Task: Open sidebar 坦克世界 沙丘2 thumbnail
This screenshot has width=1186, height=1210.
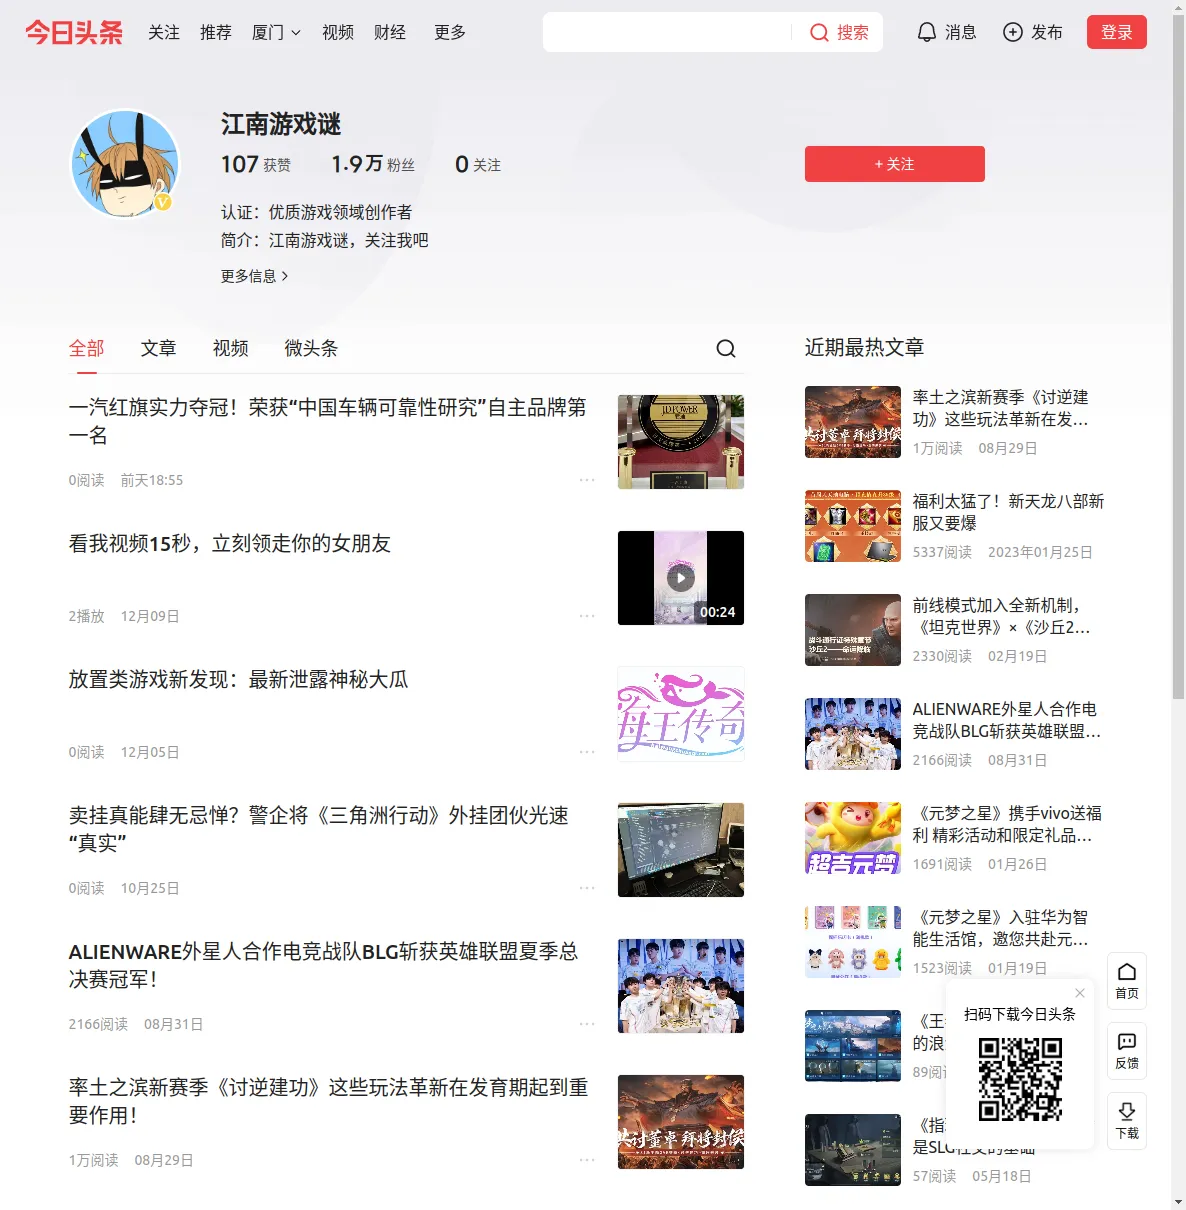Action: [853, 630]
